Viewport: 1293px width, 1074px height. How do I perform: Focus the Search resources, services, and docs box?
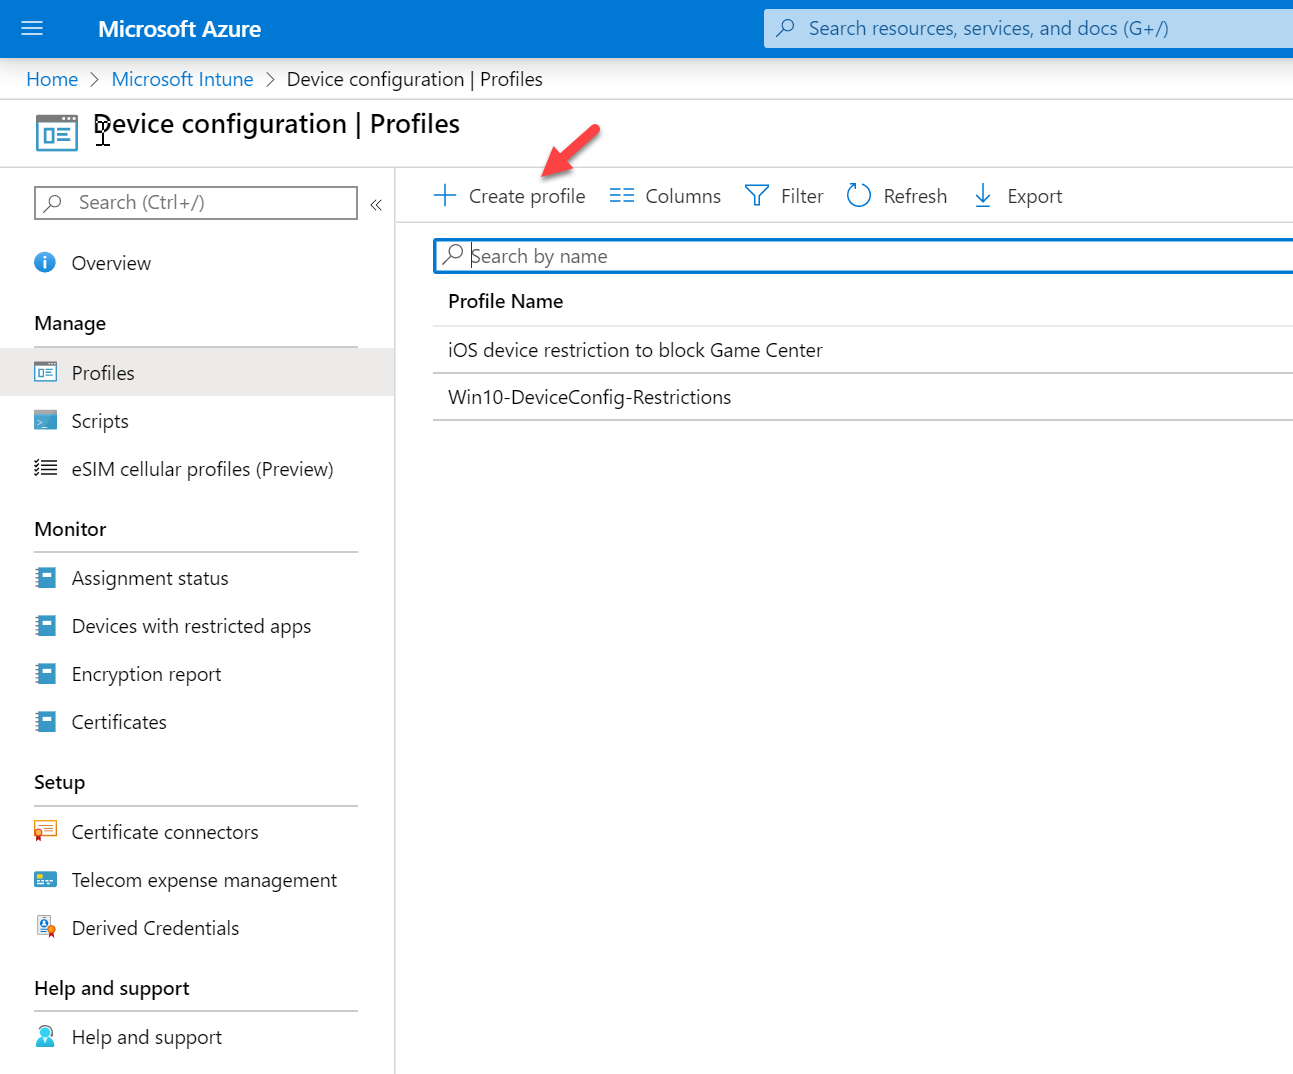tap(1029, 28)
